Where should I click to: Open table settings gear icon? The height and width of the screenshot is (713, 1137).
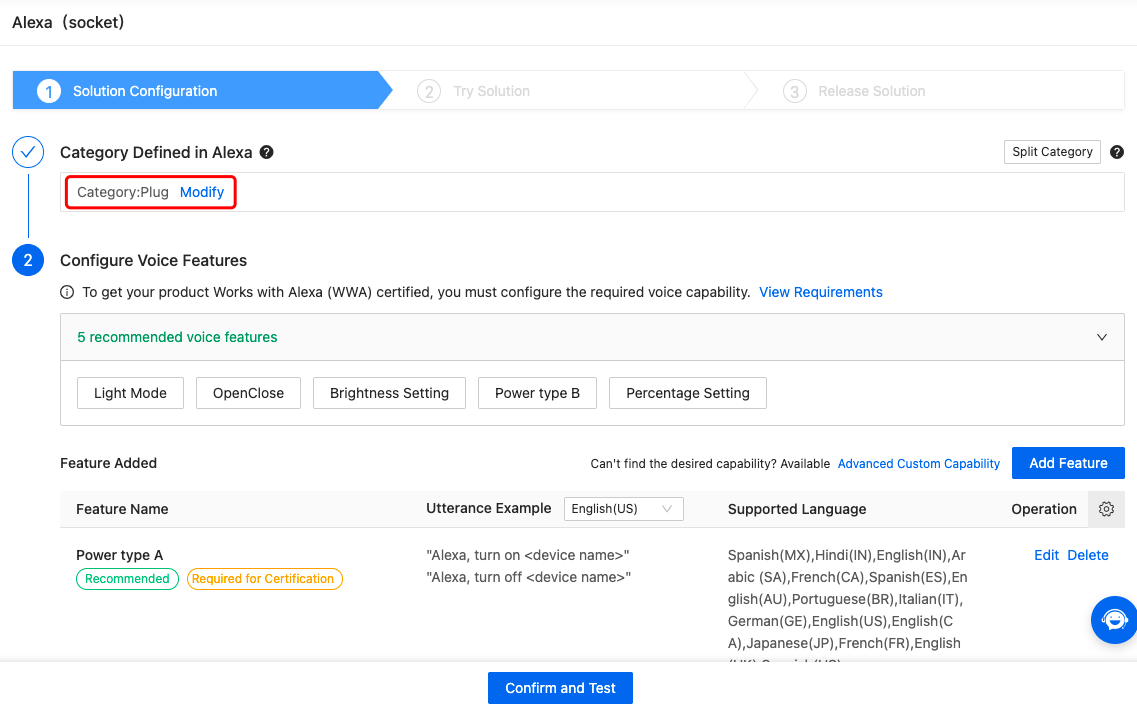[x=1106, y=509]
